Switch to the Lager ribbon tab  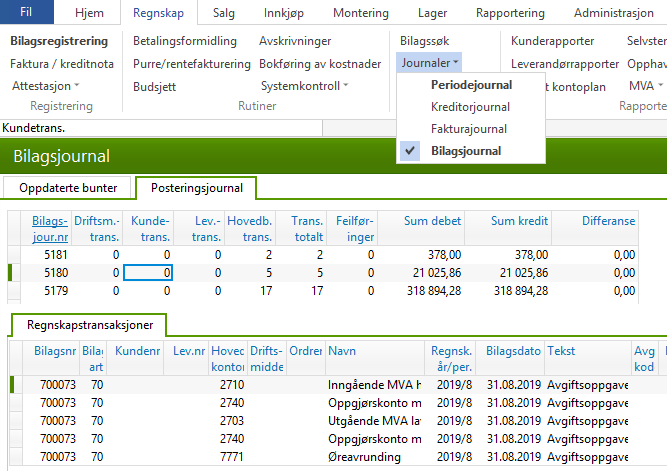(432, 13)
